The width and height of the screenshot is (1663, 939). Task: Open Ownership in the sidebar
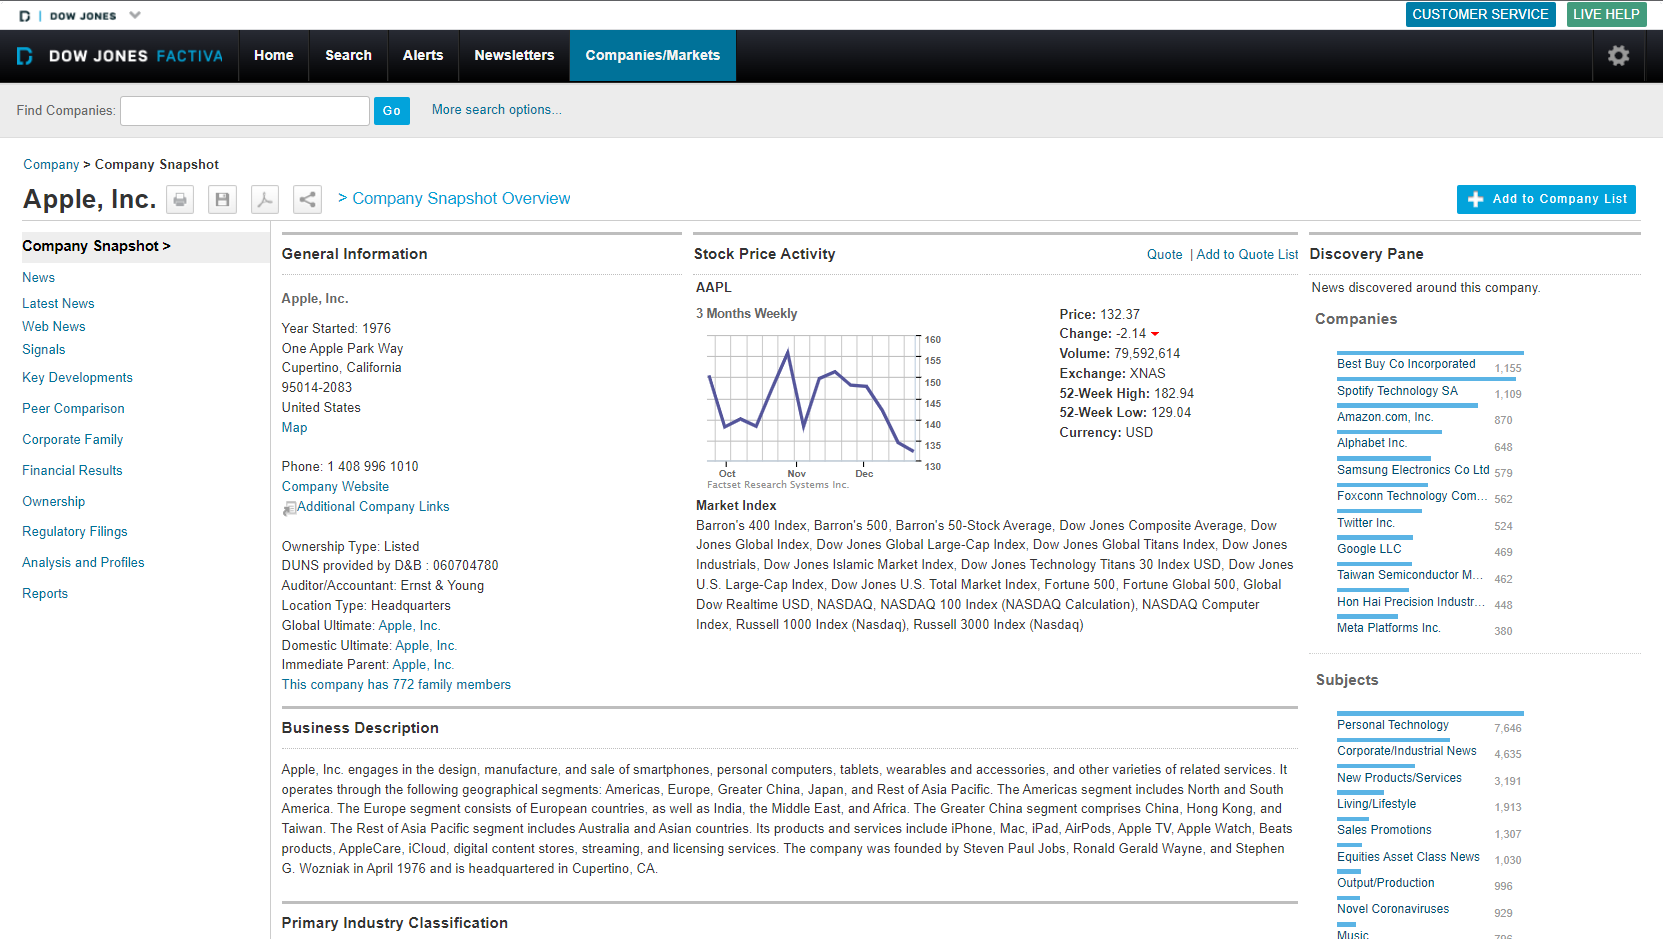(54, 502)
